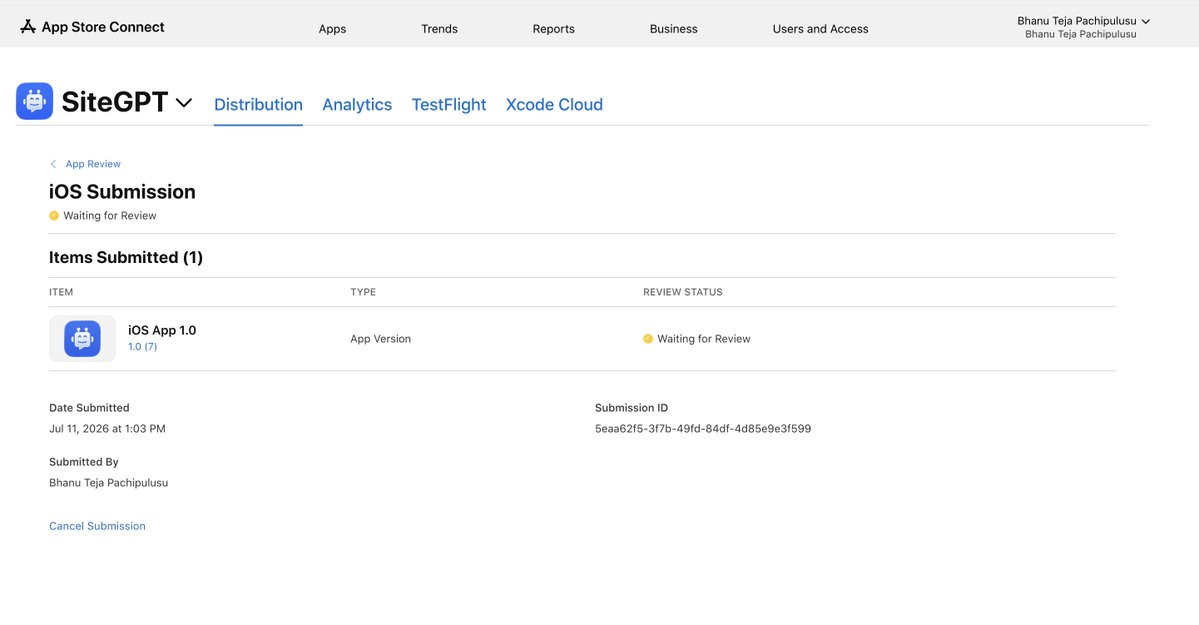Switch to the Distribution tab
Image resolution: width=1199 pixels, height=625 pixels.
(x=258, y=105)
